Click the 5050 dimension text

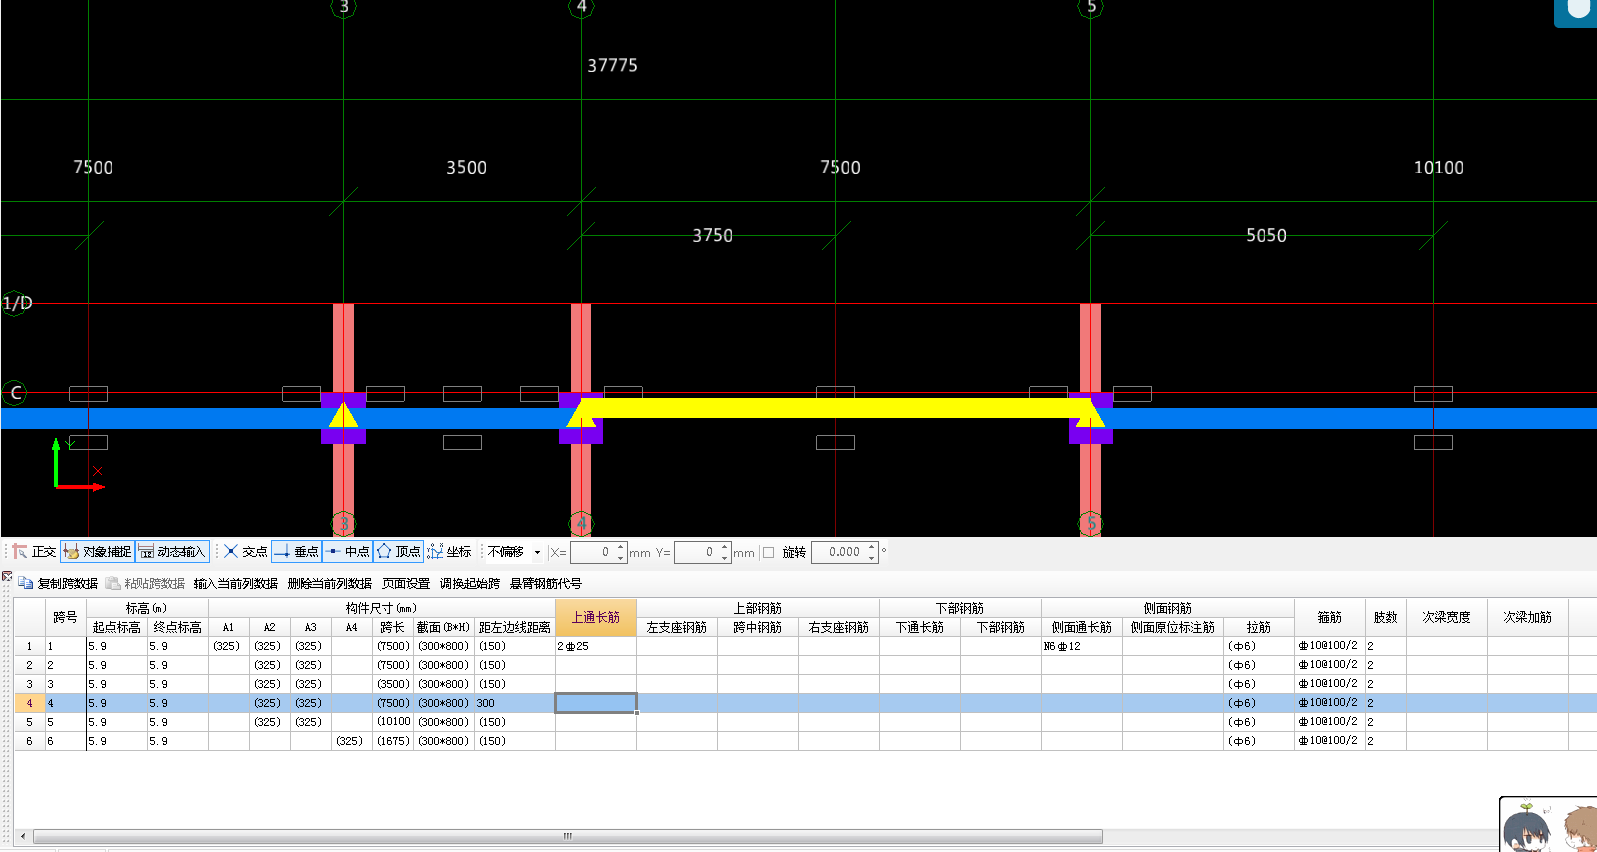pyautogui.click(x=1266, y=235)
